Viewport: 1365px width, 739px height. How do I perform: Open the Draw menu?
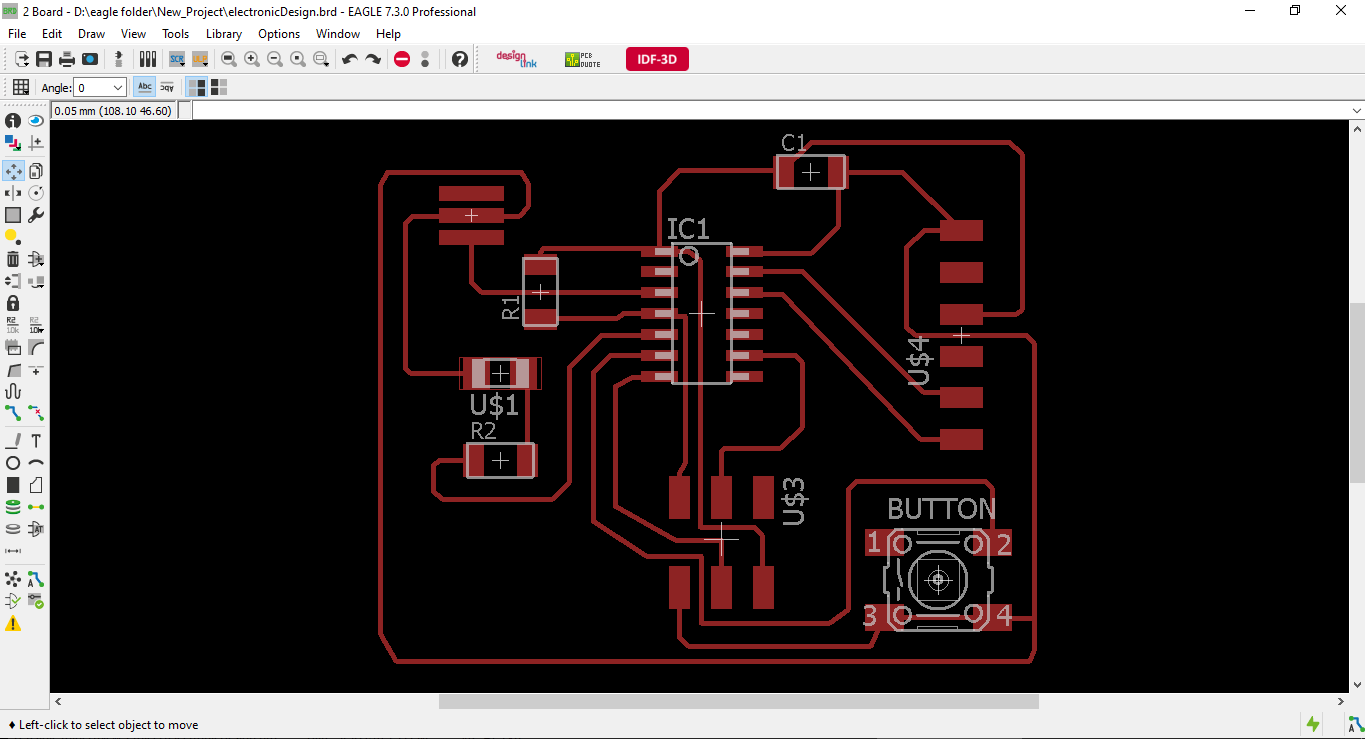[x=91, y=33]
